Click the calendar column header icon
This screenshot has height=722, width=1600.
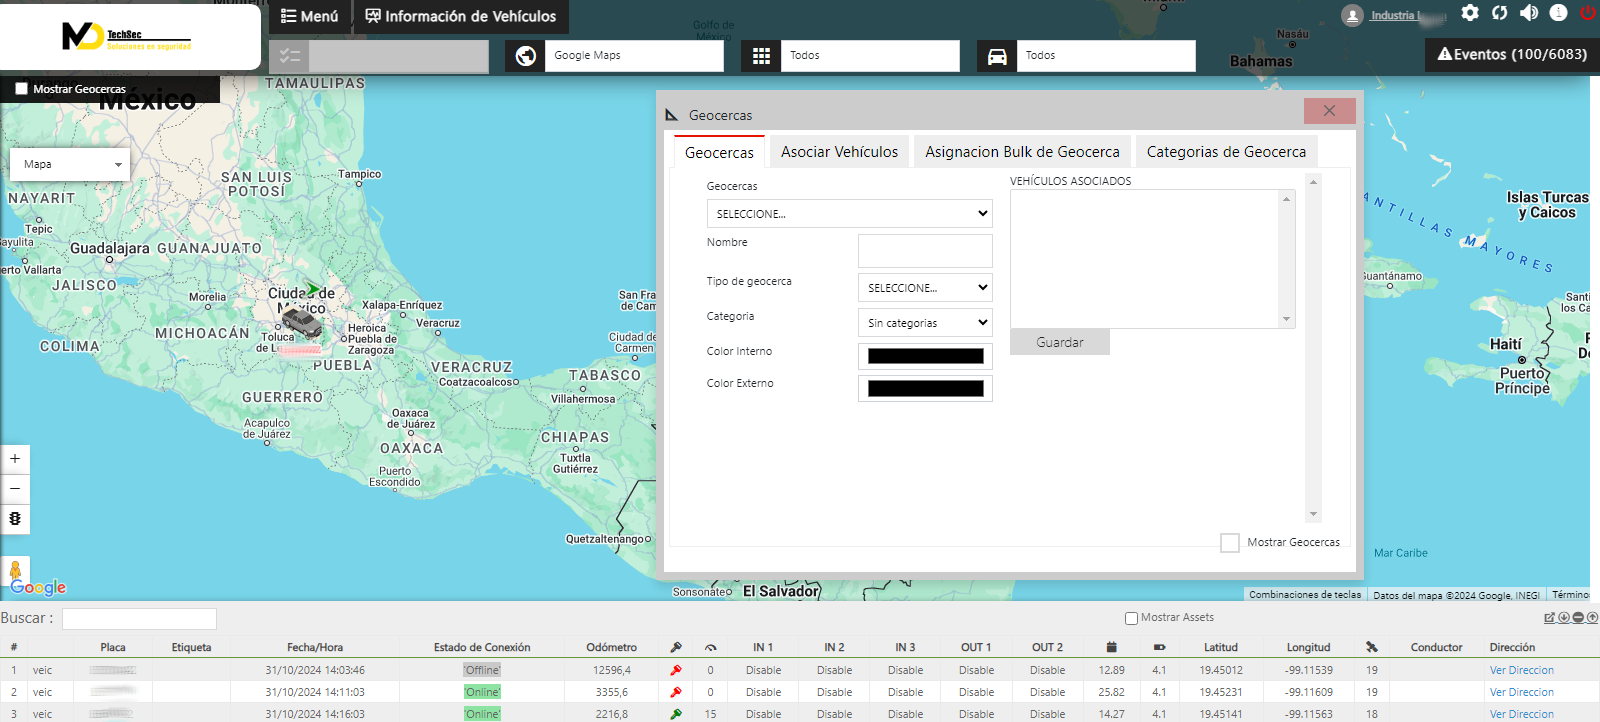pyautogui.click(x=1111, y=647)
